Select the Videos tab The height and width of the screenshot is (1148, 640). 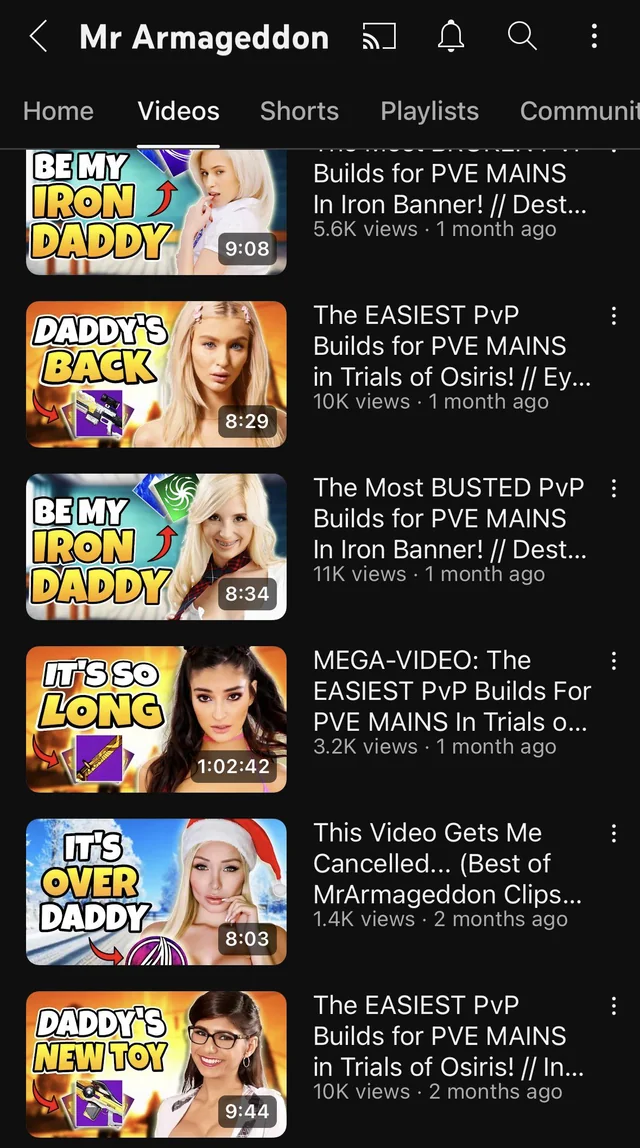pyautogui.click(x=178, y=111)
